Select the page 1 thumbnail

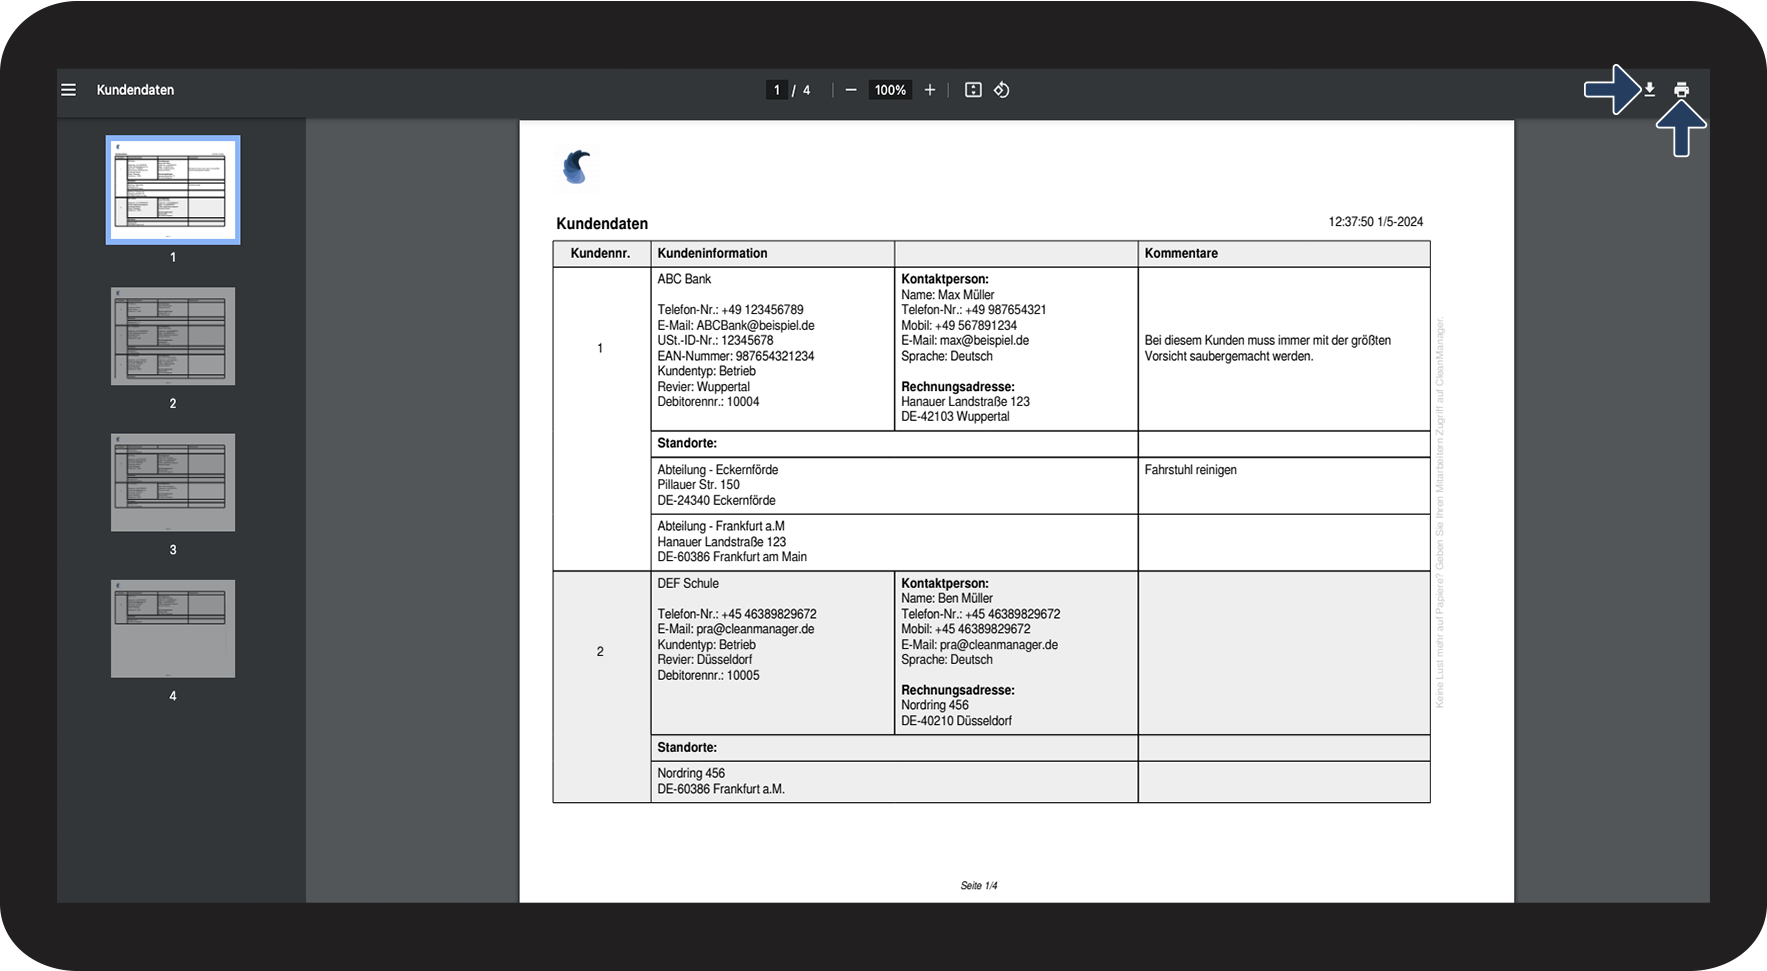coord(173,190)
